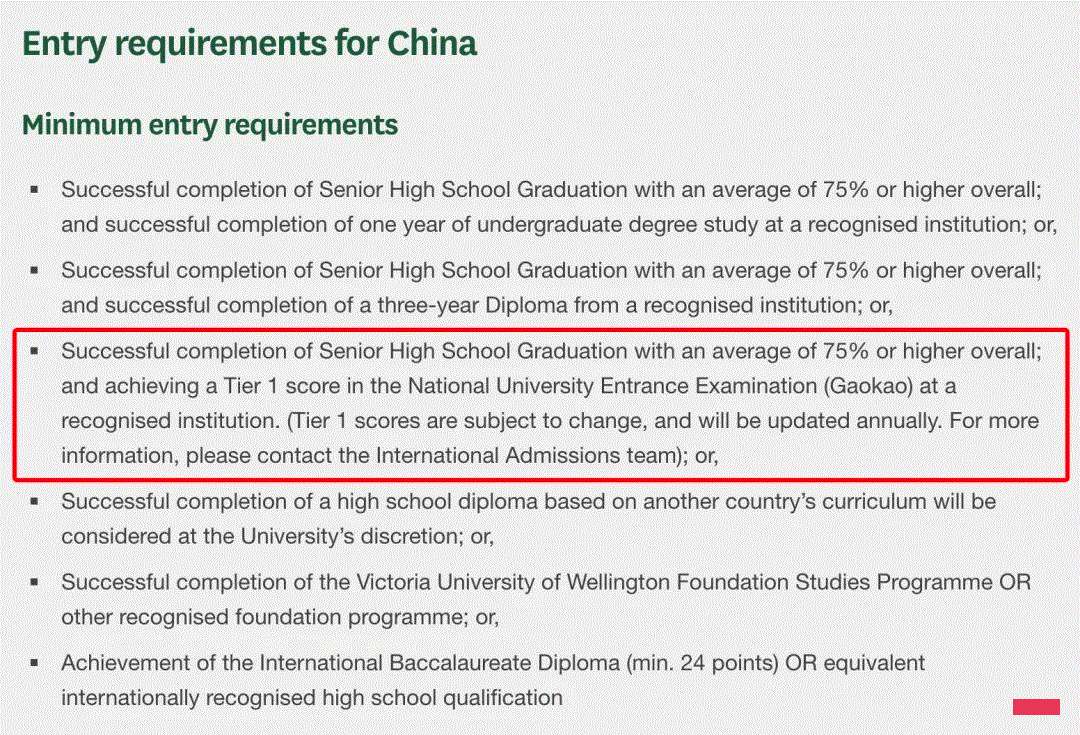Image resolution: width=1080 pixels, height=735 pixels.
Task: Click bullet marker for the International Baccalaureate item
Action: pos(34,663)
